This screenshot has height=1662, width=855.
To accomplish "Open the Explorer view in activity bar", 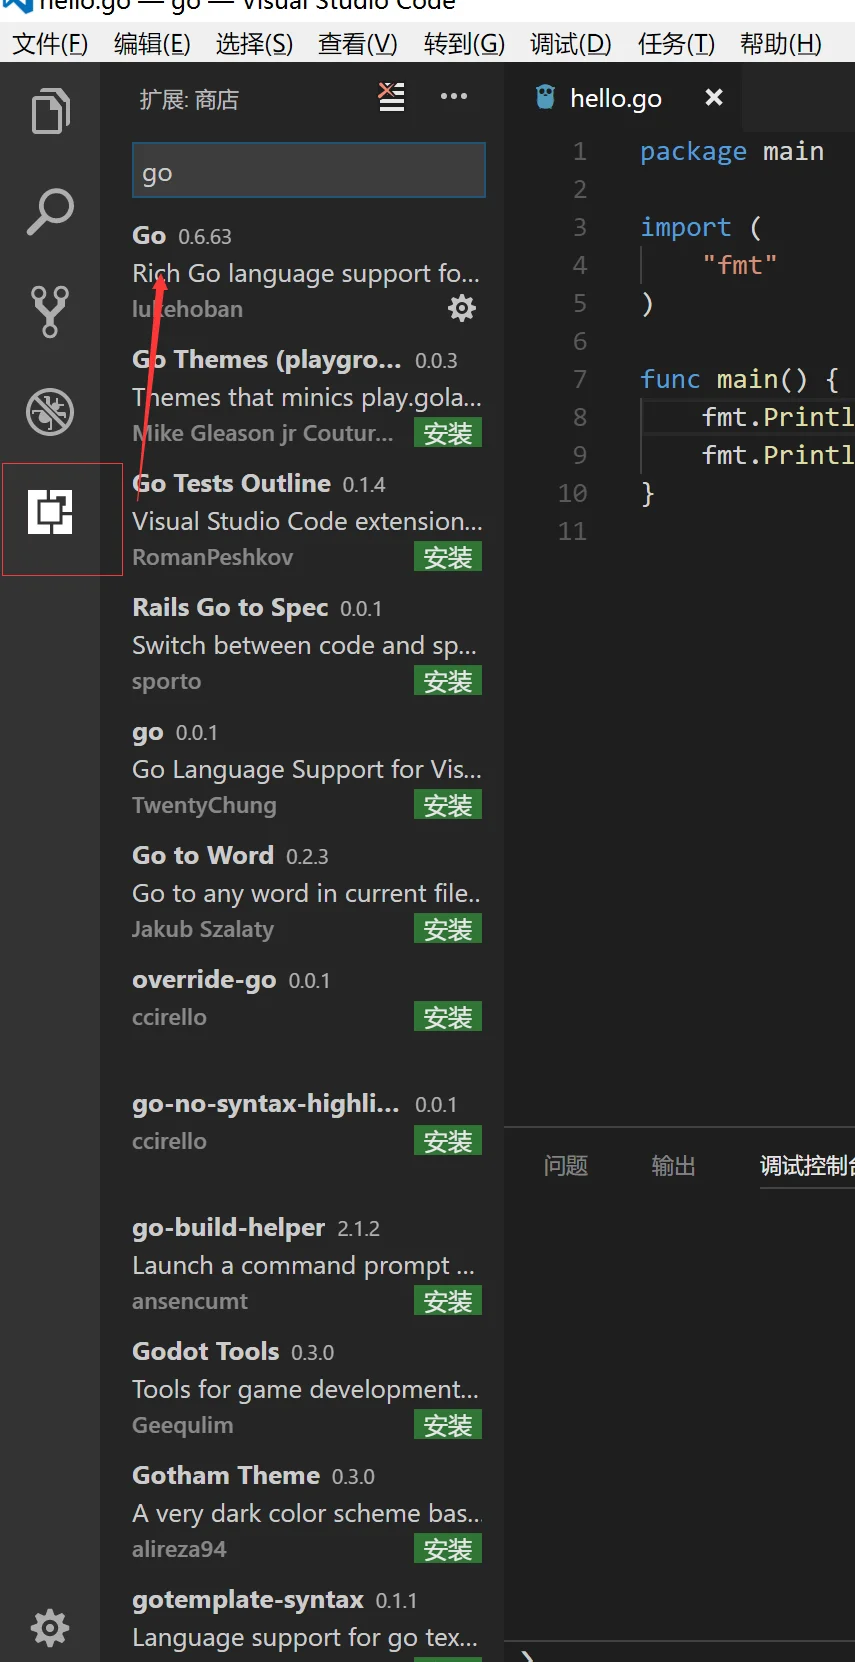I will [50, 111].
